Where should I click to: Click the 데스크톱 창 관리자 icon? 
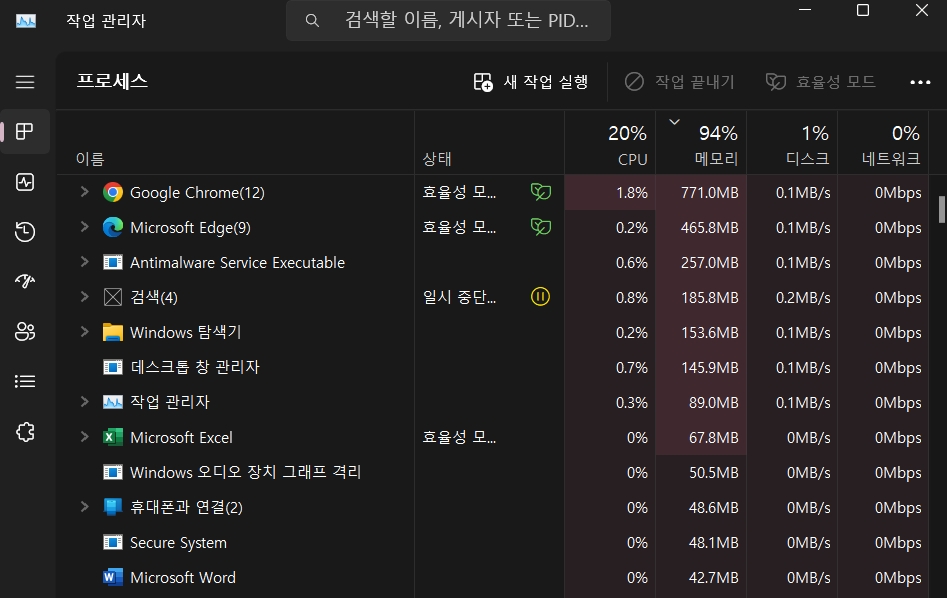click(112, 367)
